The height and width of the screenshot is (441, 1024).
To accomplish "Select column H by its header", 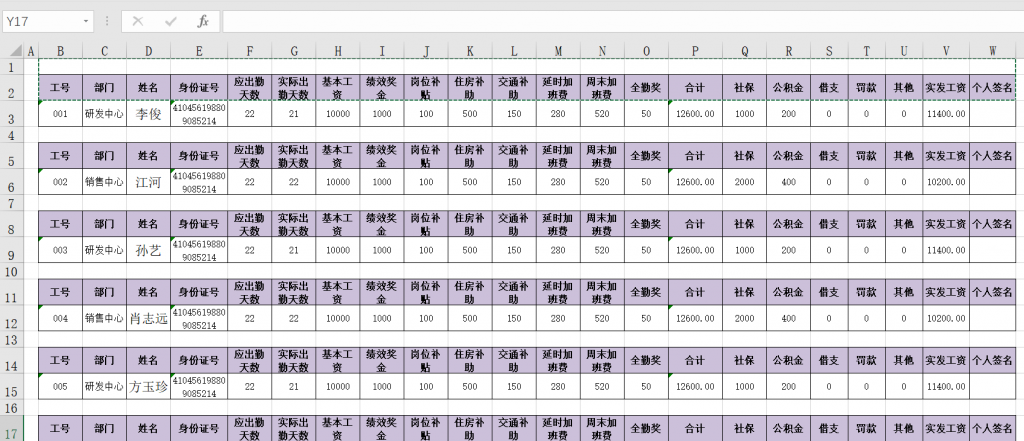I will point(338,50).
